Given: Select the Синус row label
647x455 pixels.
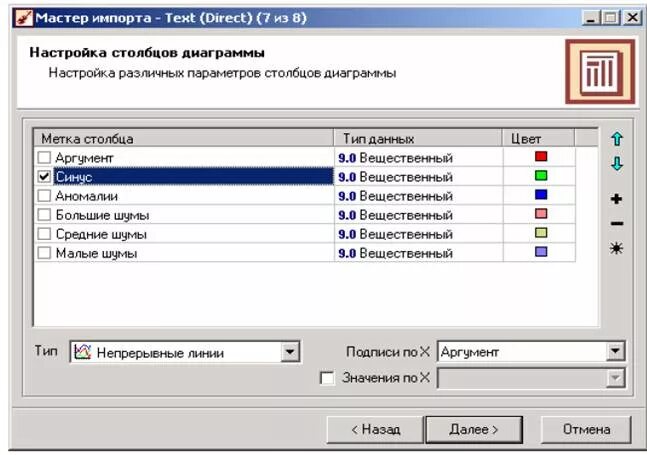Looking at the screenshot, I should click(74, 177).
